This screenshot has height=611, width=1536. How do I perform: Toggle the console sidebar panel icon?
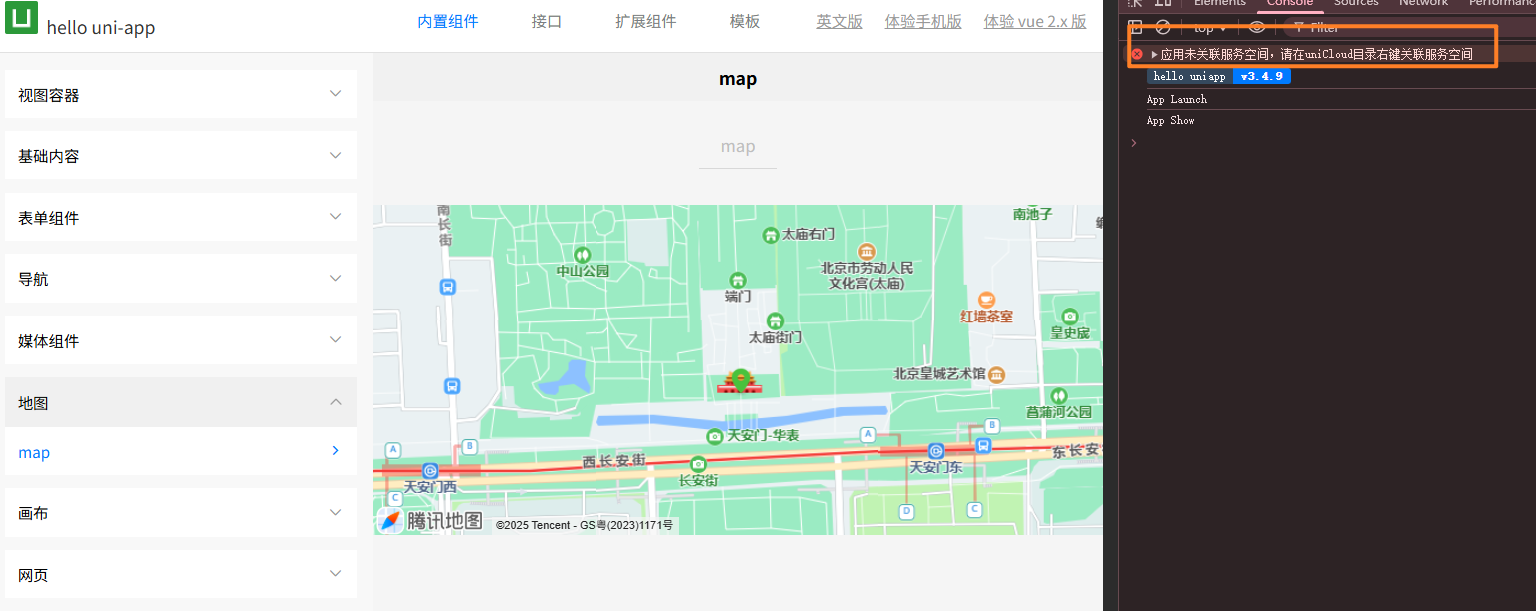[x=1135, y=28]
